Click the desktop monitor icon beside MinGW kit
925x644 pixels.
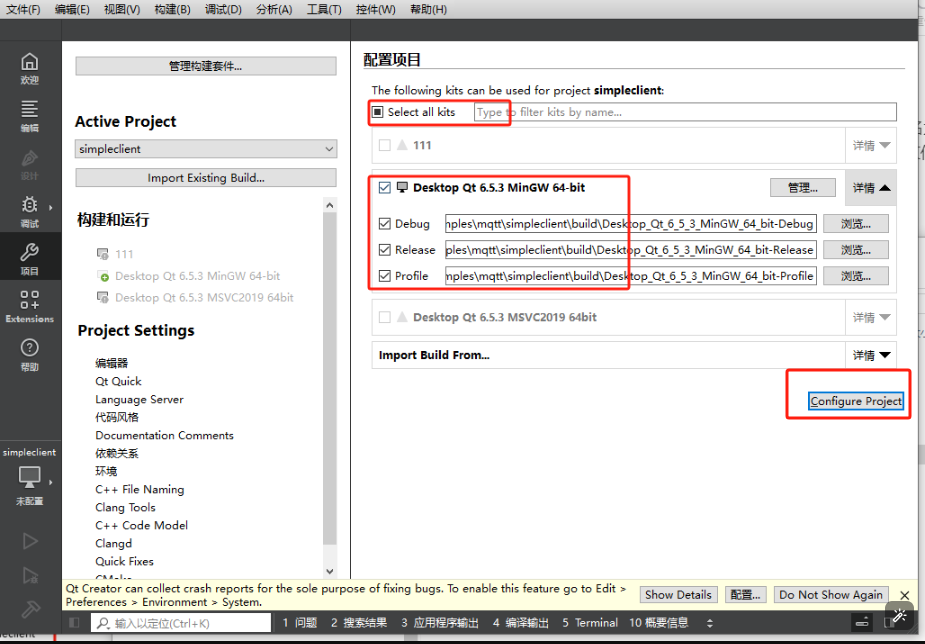click(x=402, y=188)
